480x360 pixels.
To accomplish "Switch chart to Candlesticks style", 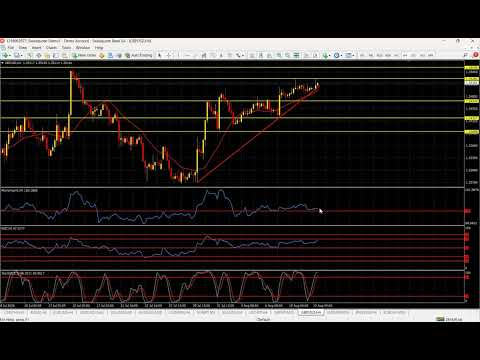I will click(261, 55).
